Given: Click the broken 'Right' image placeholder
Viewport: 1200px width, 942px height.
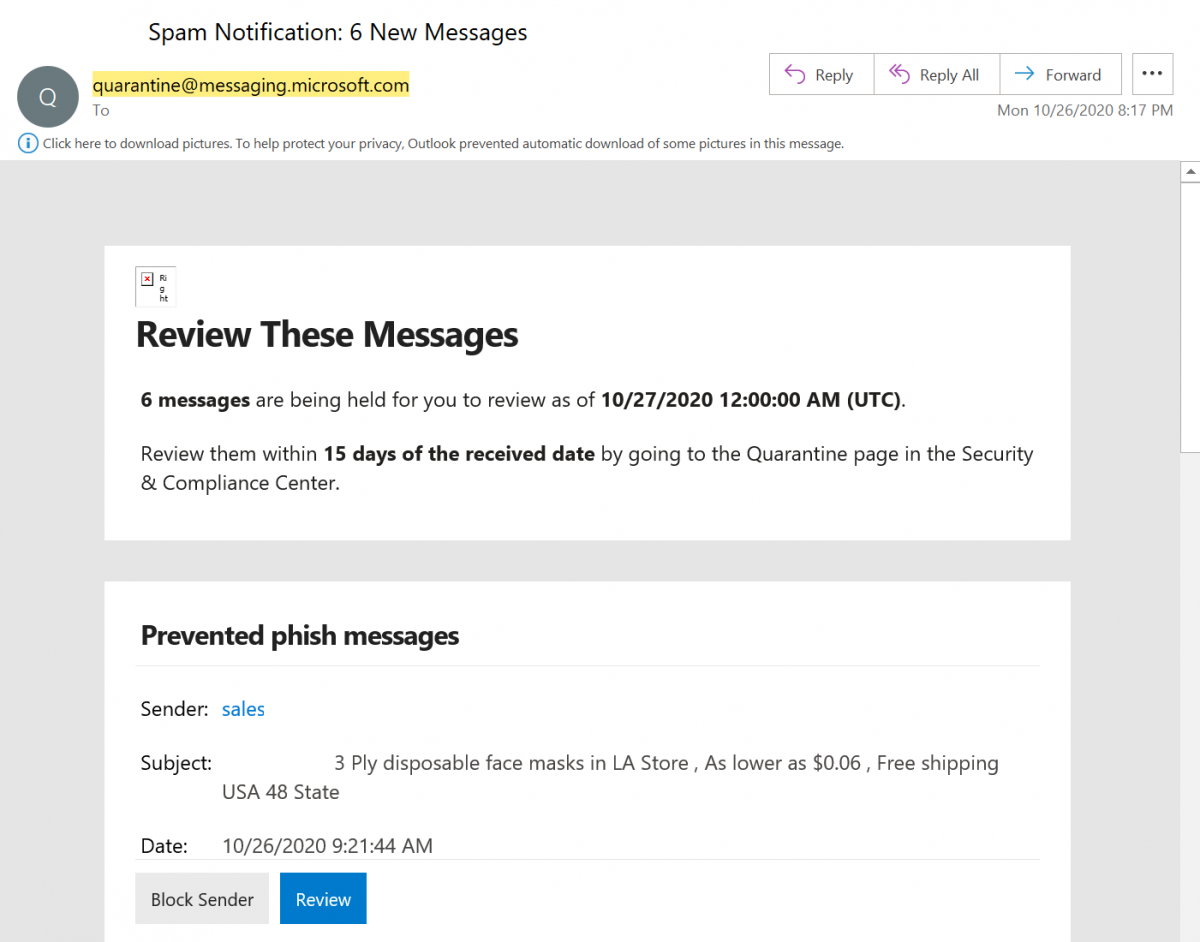Looking at the screenshot, I should pyautogui.click(x=155, y=286).
